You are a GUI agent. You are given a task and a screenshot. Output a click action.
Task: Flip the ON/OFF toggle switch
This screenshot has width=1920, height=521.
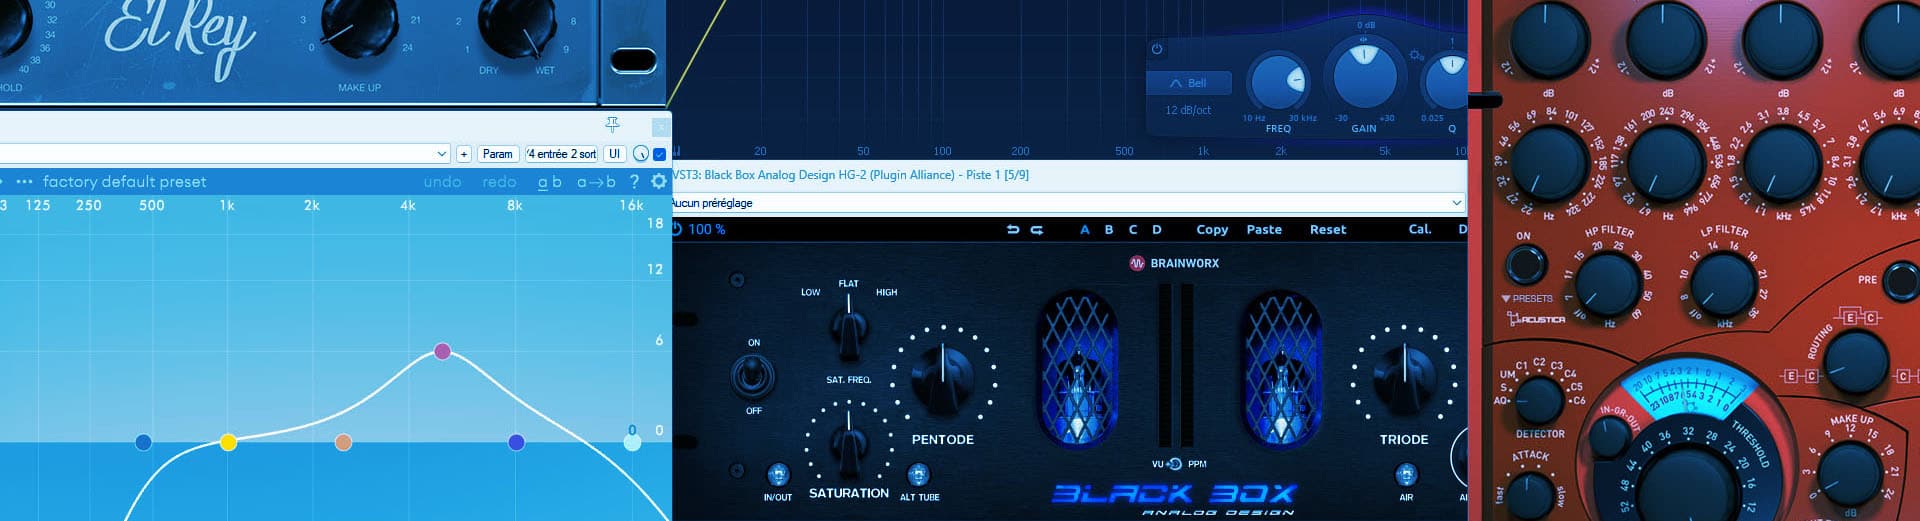(753, 377)
